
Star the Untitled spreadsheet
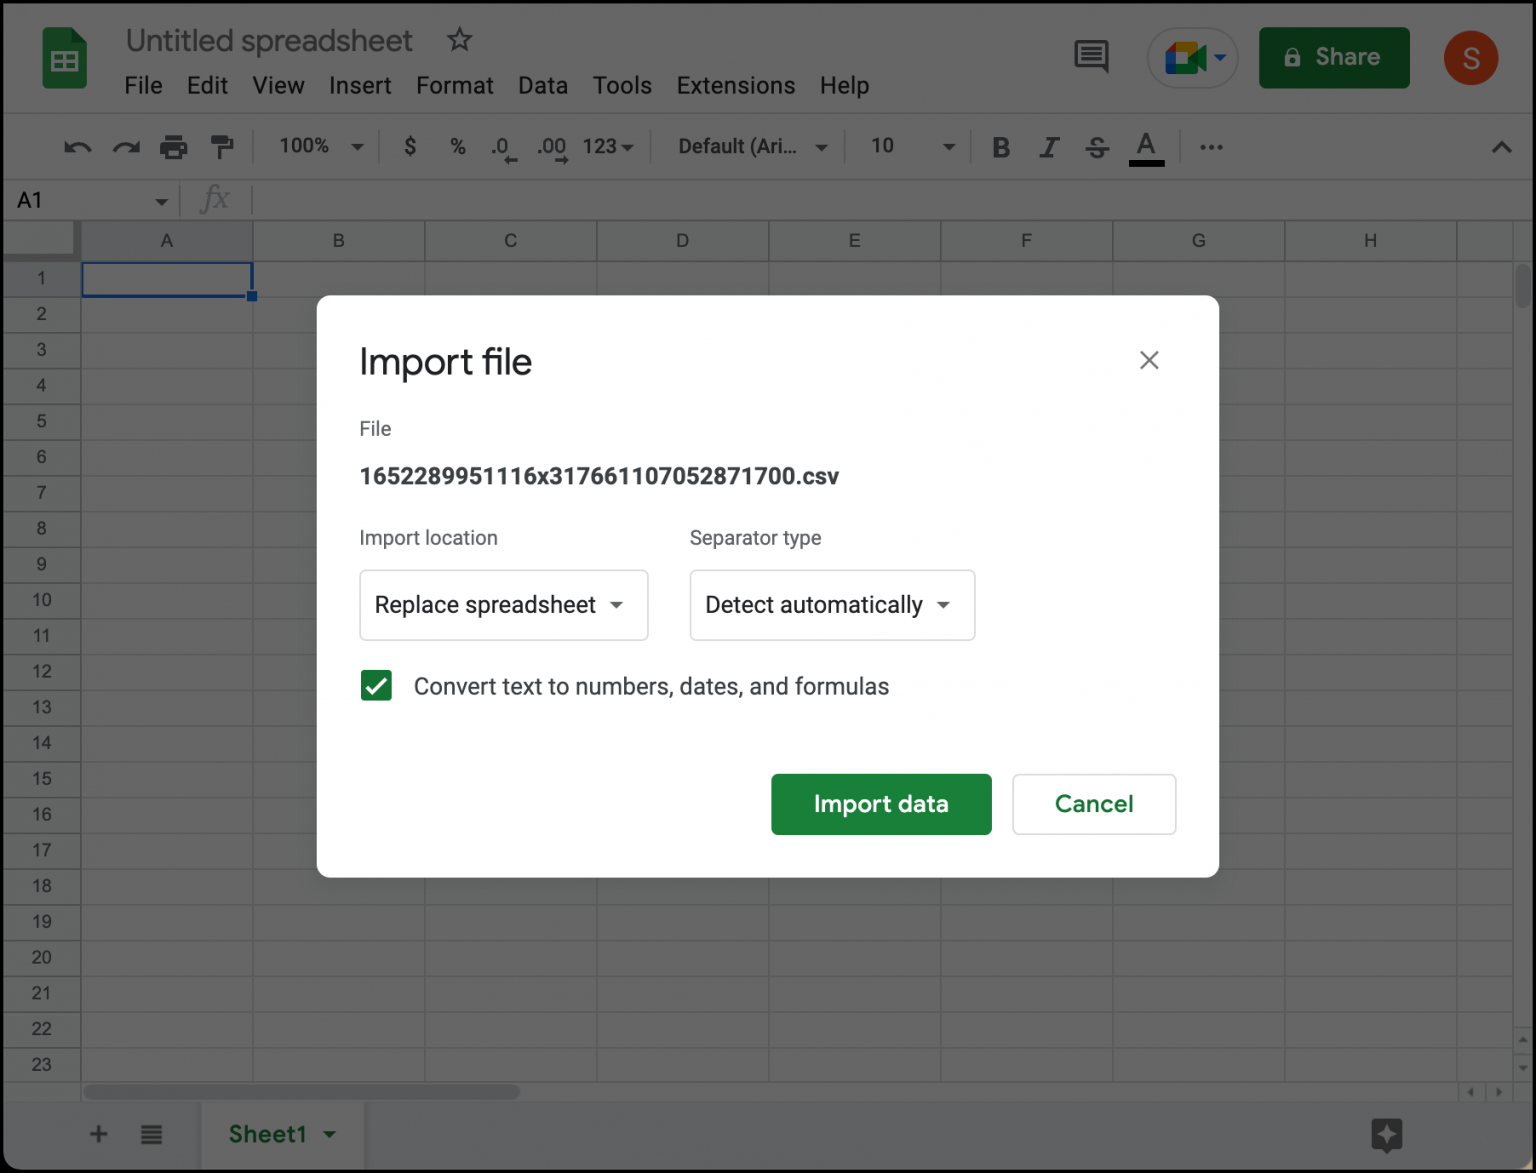tap(459, 40)
